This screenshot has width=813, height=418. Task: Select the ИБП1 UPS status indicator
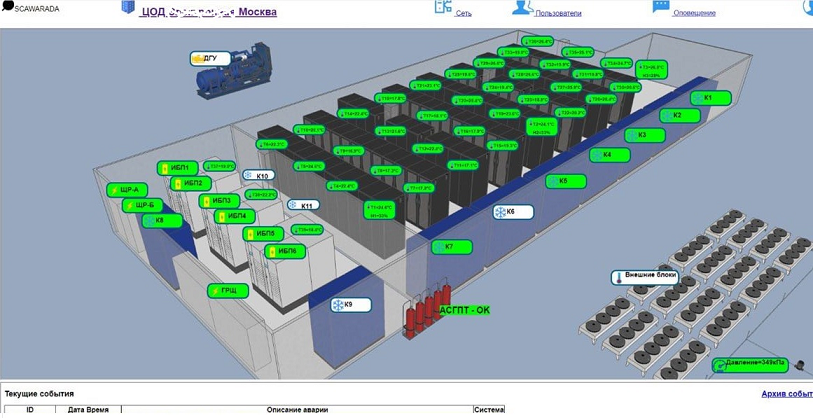(x=176, y=168)
